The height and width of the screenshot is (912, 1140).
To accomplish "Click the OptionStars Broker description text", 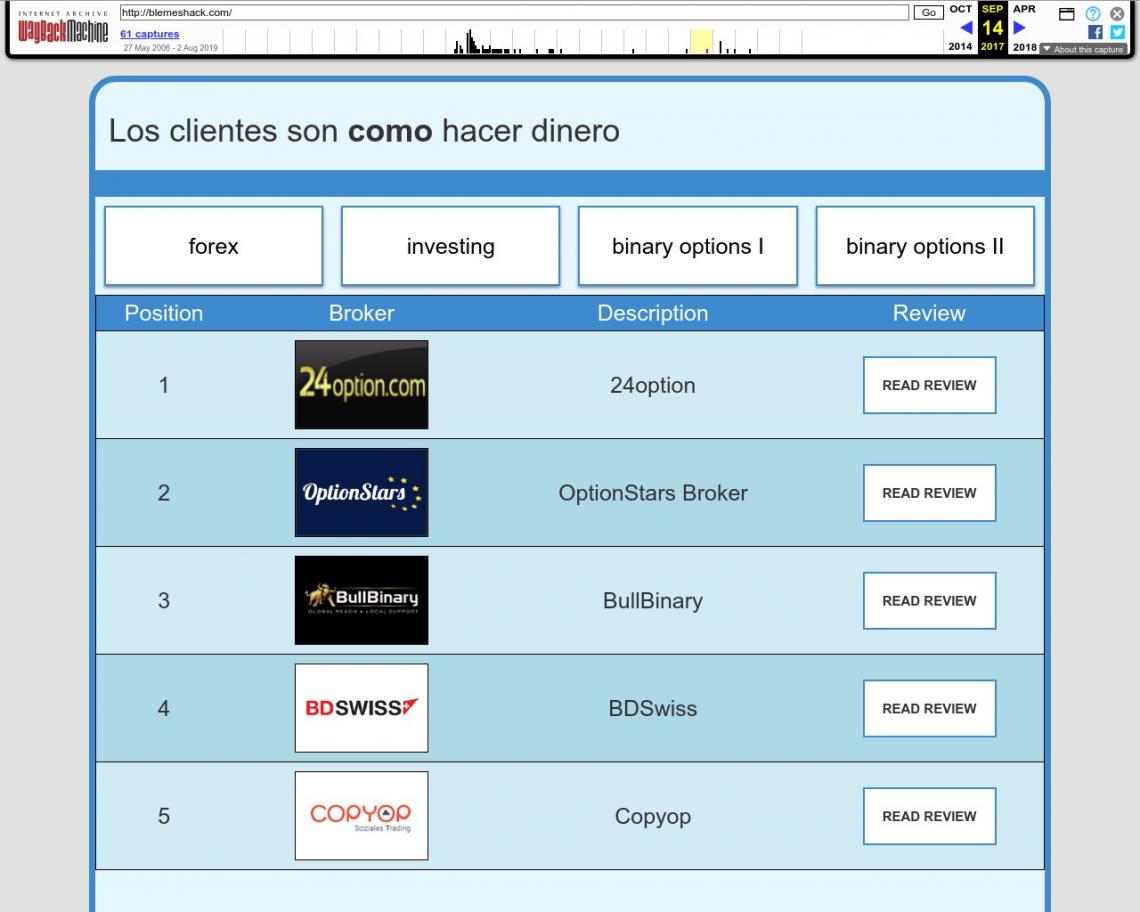I will (x=652, y=493).
